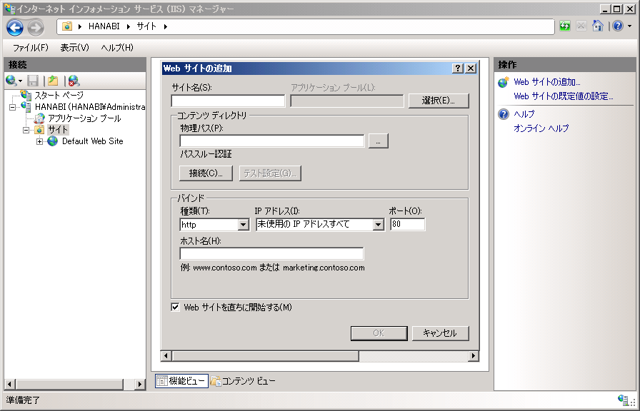640x411 pixels.
Task: Open dropdown arrow beside toolbar Help icon
Action: click(629, 26)
